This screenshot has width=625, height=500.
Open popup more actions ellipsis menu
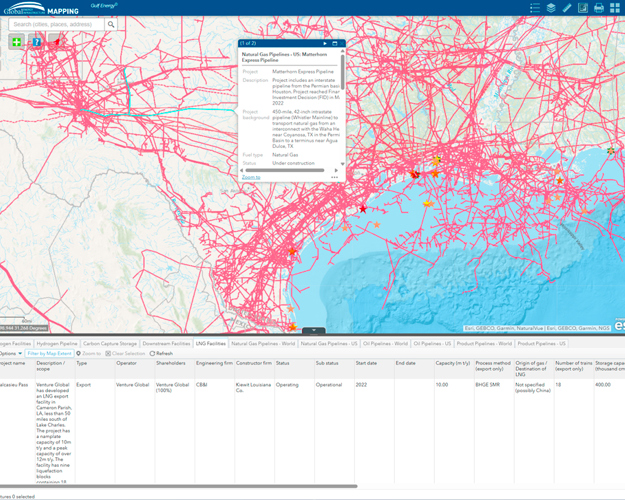333,177
